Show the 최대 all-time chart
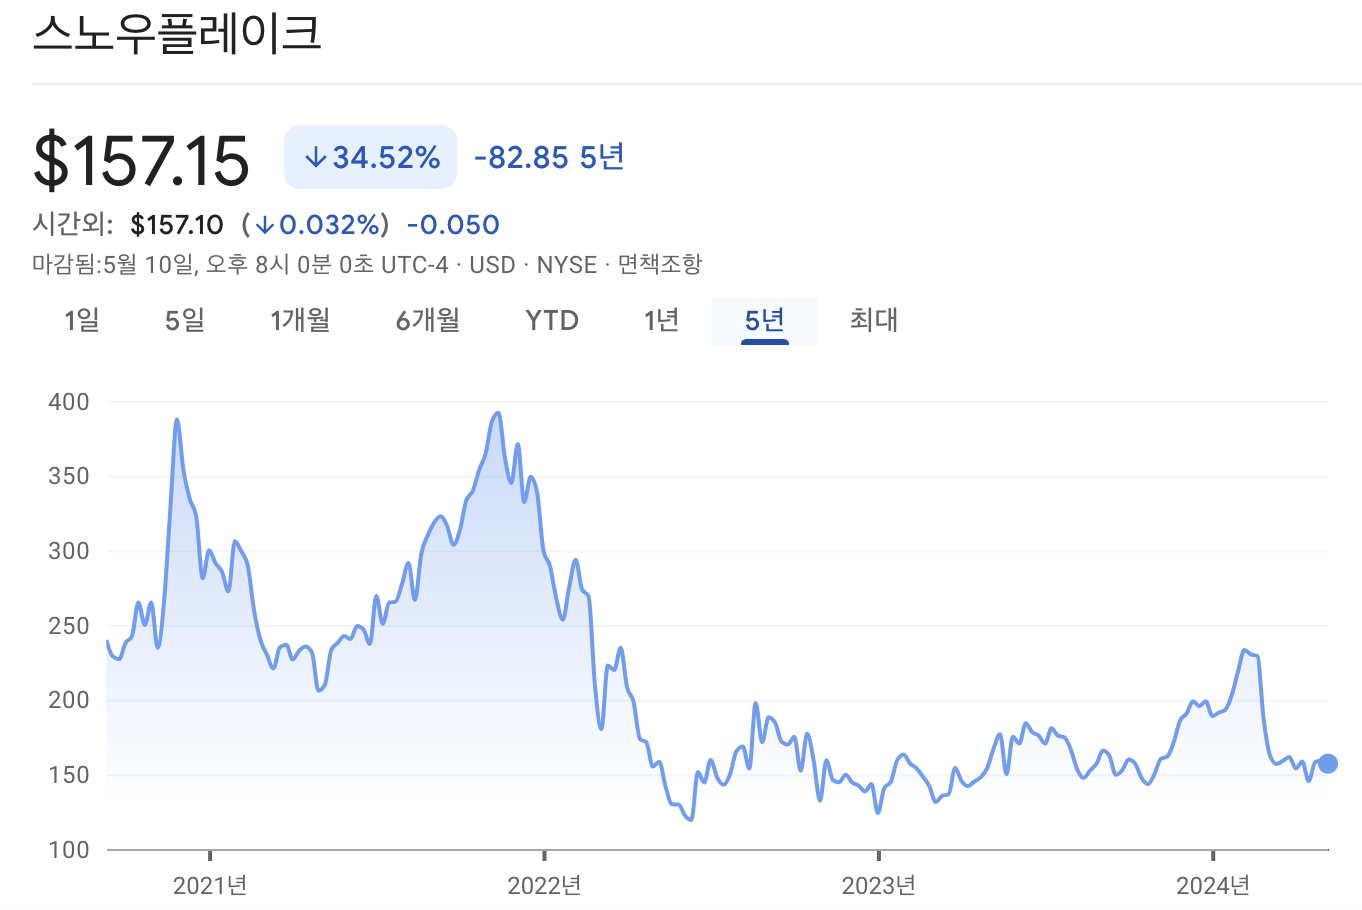Screen dimensions: 1362x910 pyautogui.click(x=872, y=320)
